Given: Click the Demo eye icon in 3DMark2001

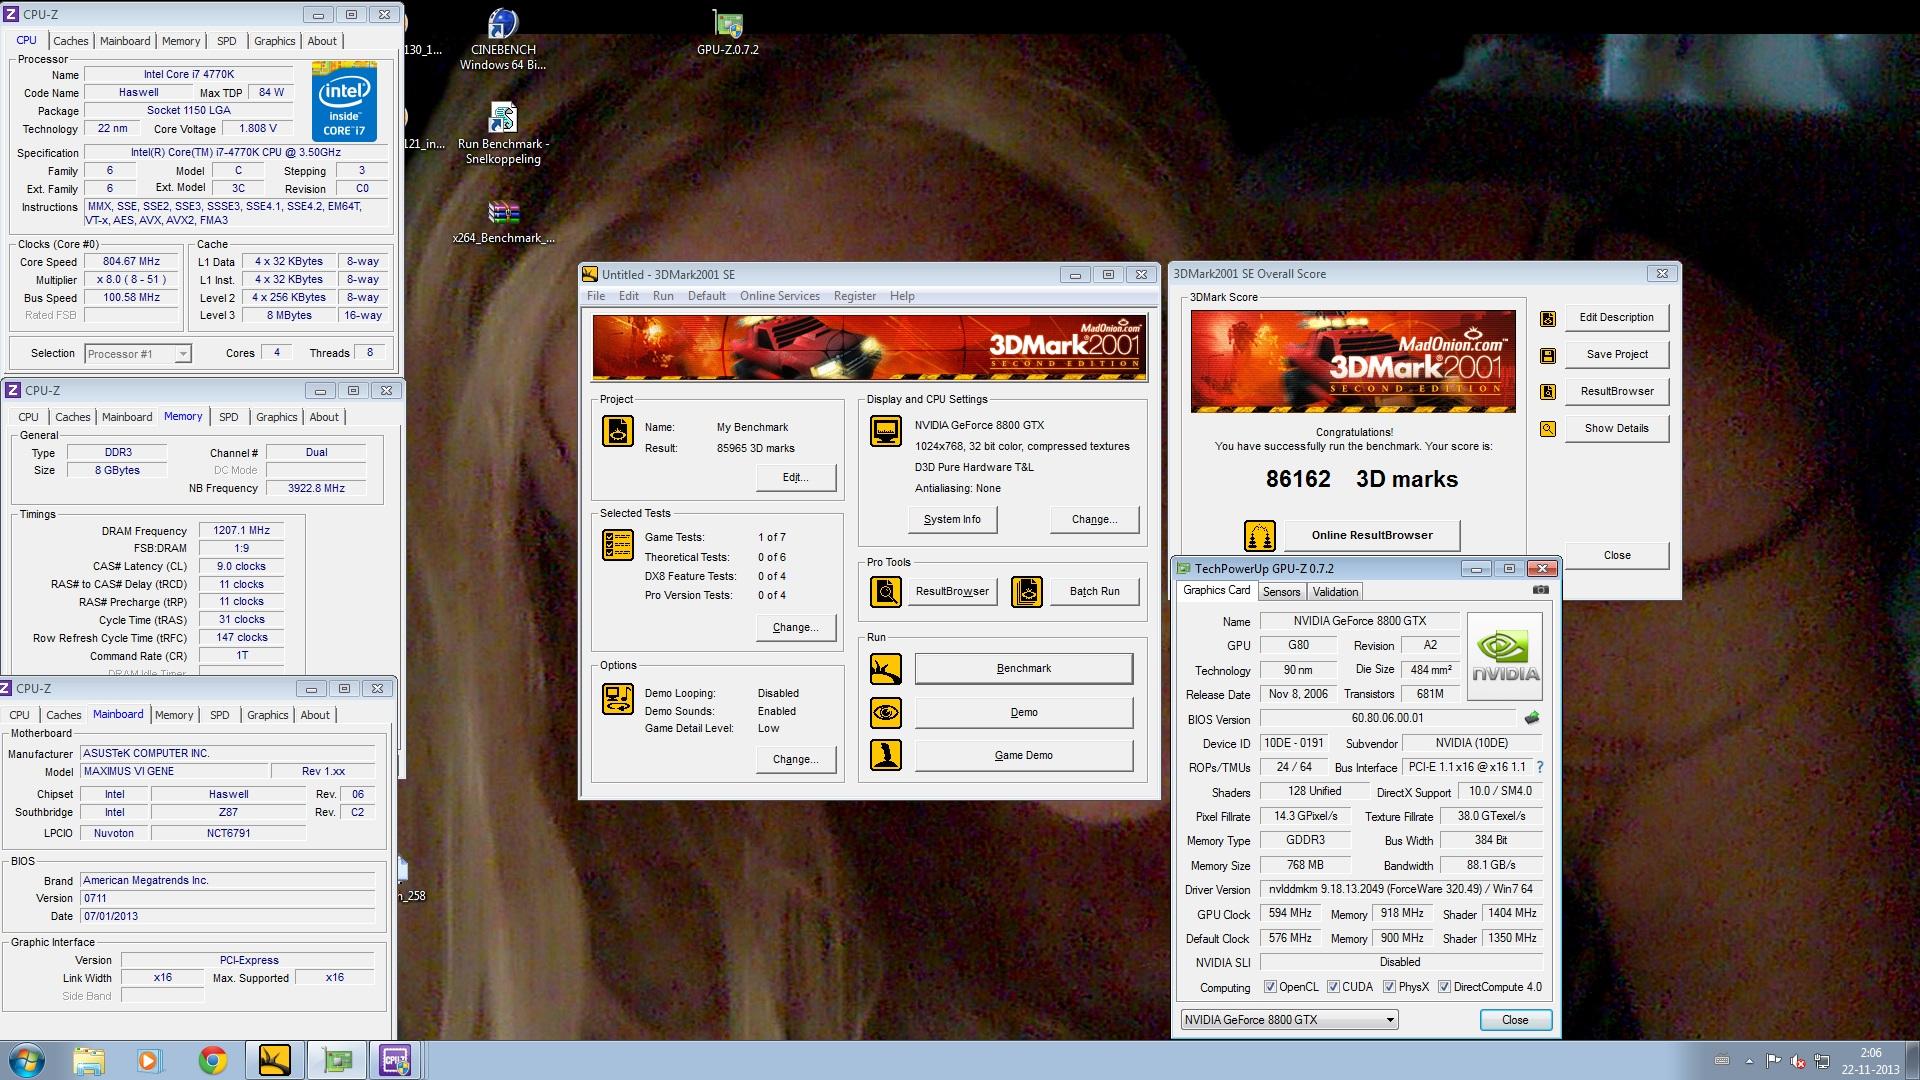Looking at the screenshot, I should click(885, 713).
